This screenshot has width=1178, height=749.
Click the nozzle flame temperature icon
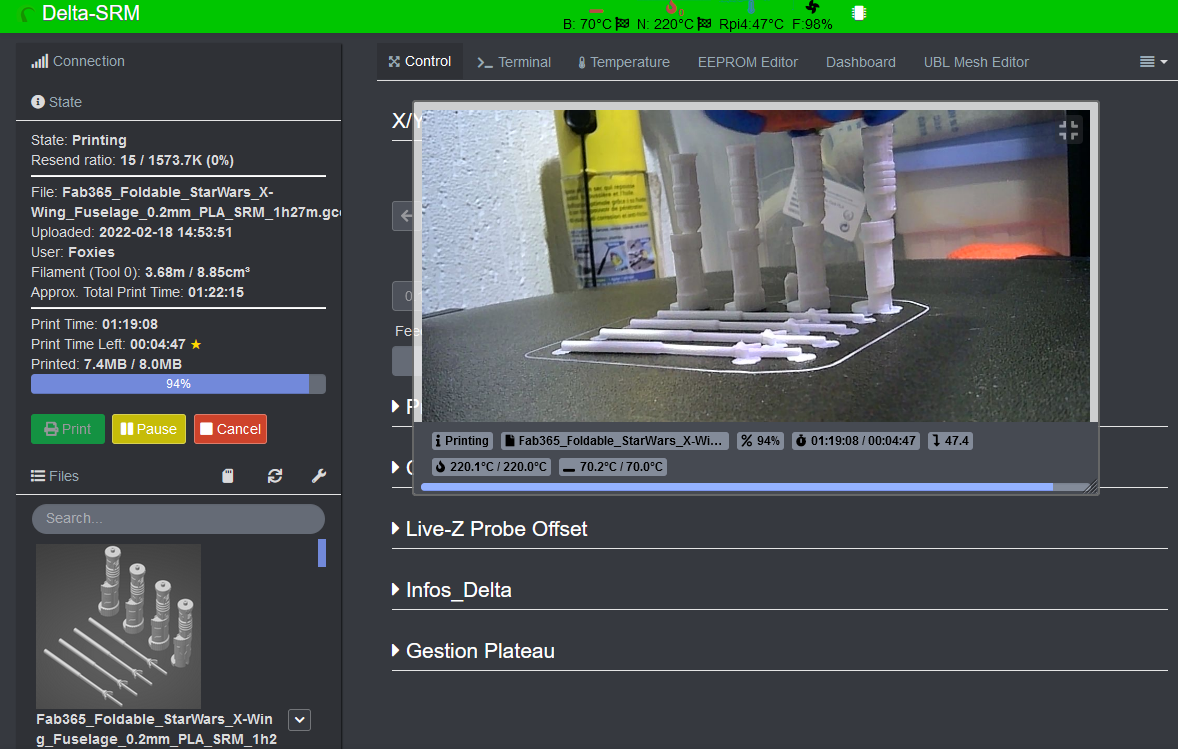pyautogui.click(x=671, y=8)
